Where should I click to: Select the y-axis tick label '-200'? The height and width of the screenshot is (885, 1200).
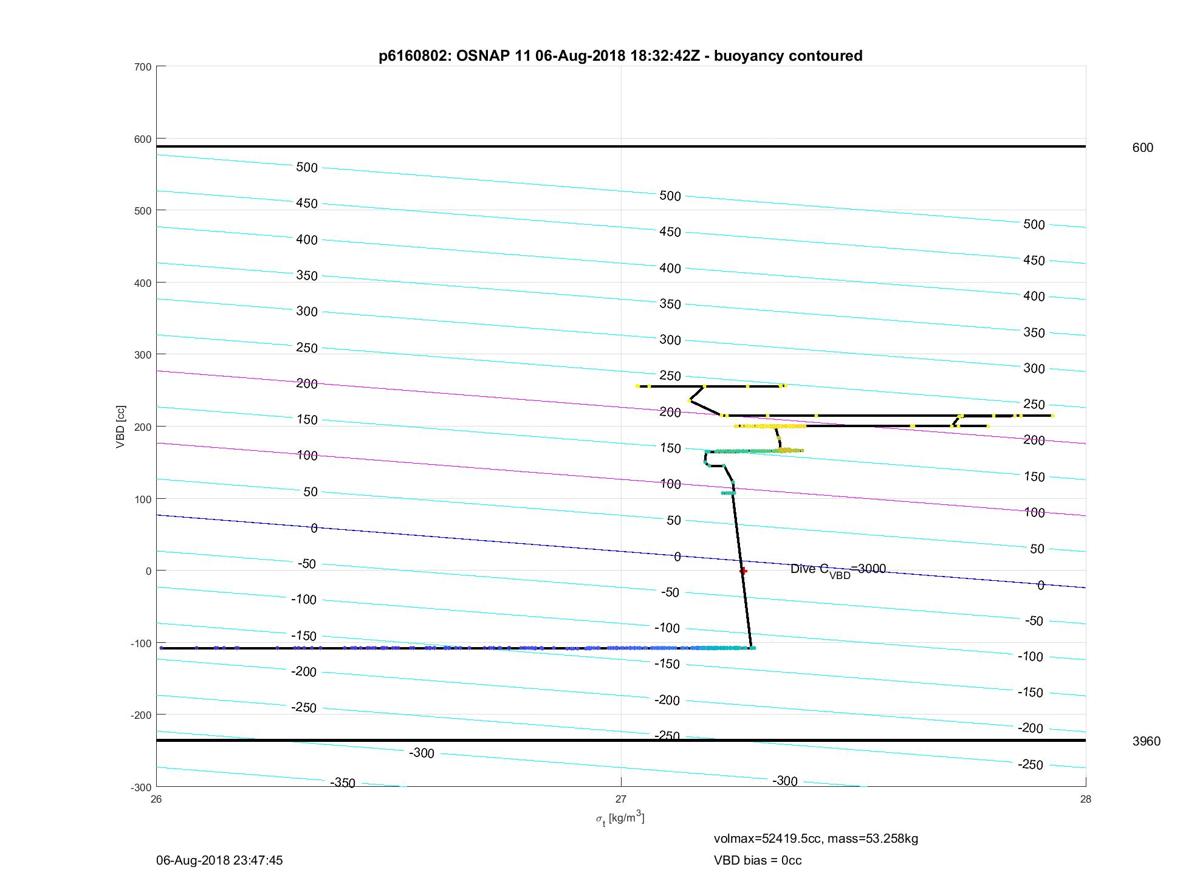141,715
